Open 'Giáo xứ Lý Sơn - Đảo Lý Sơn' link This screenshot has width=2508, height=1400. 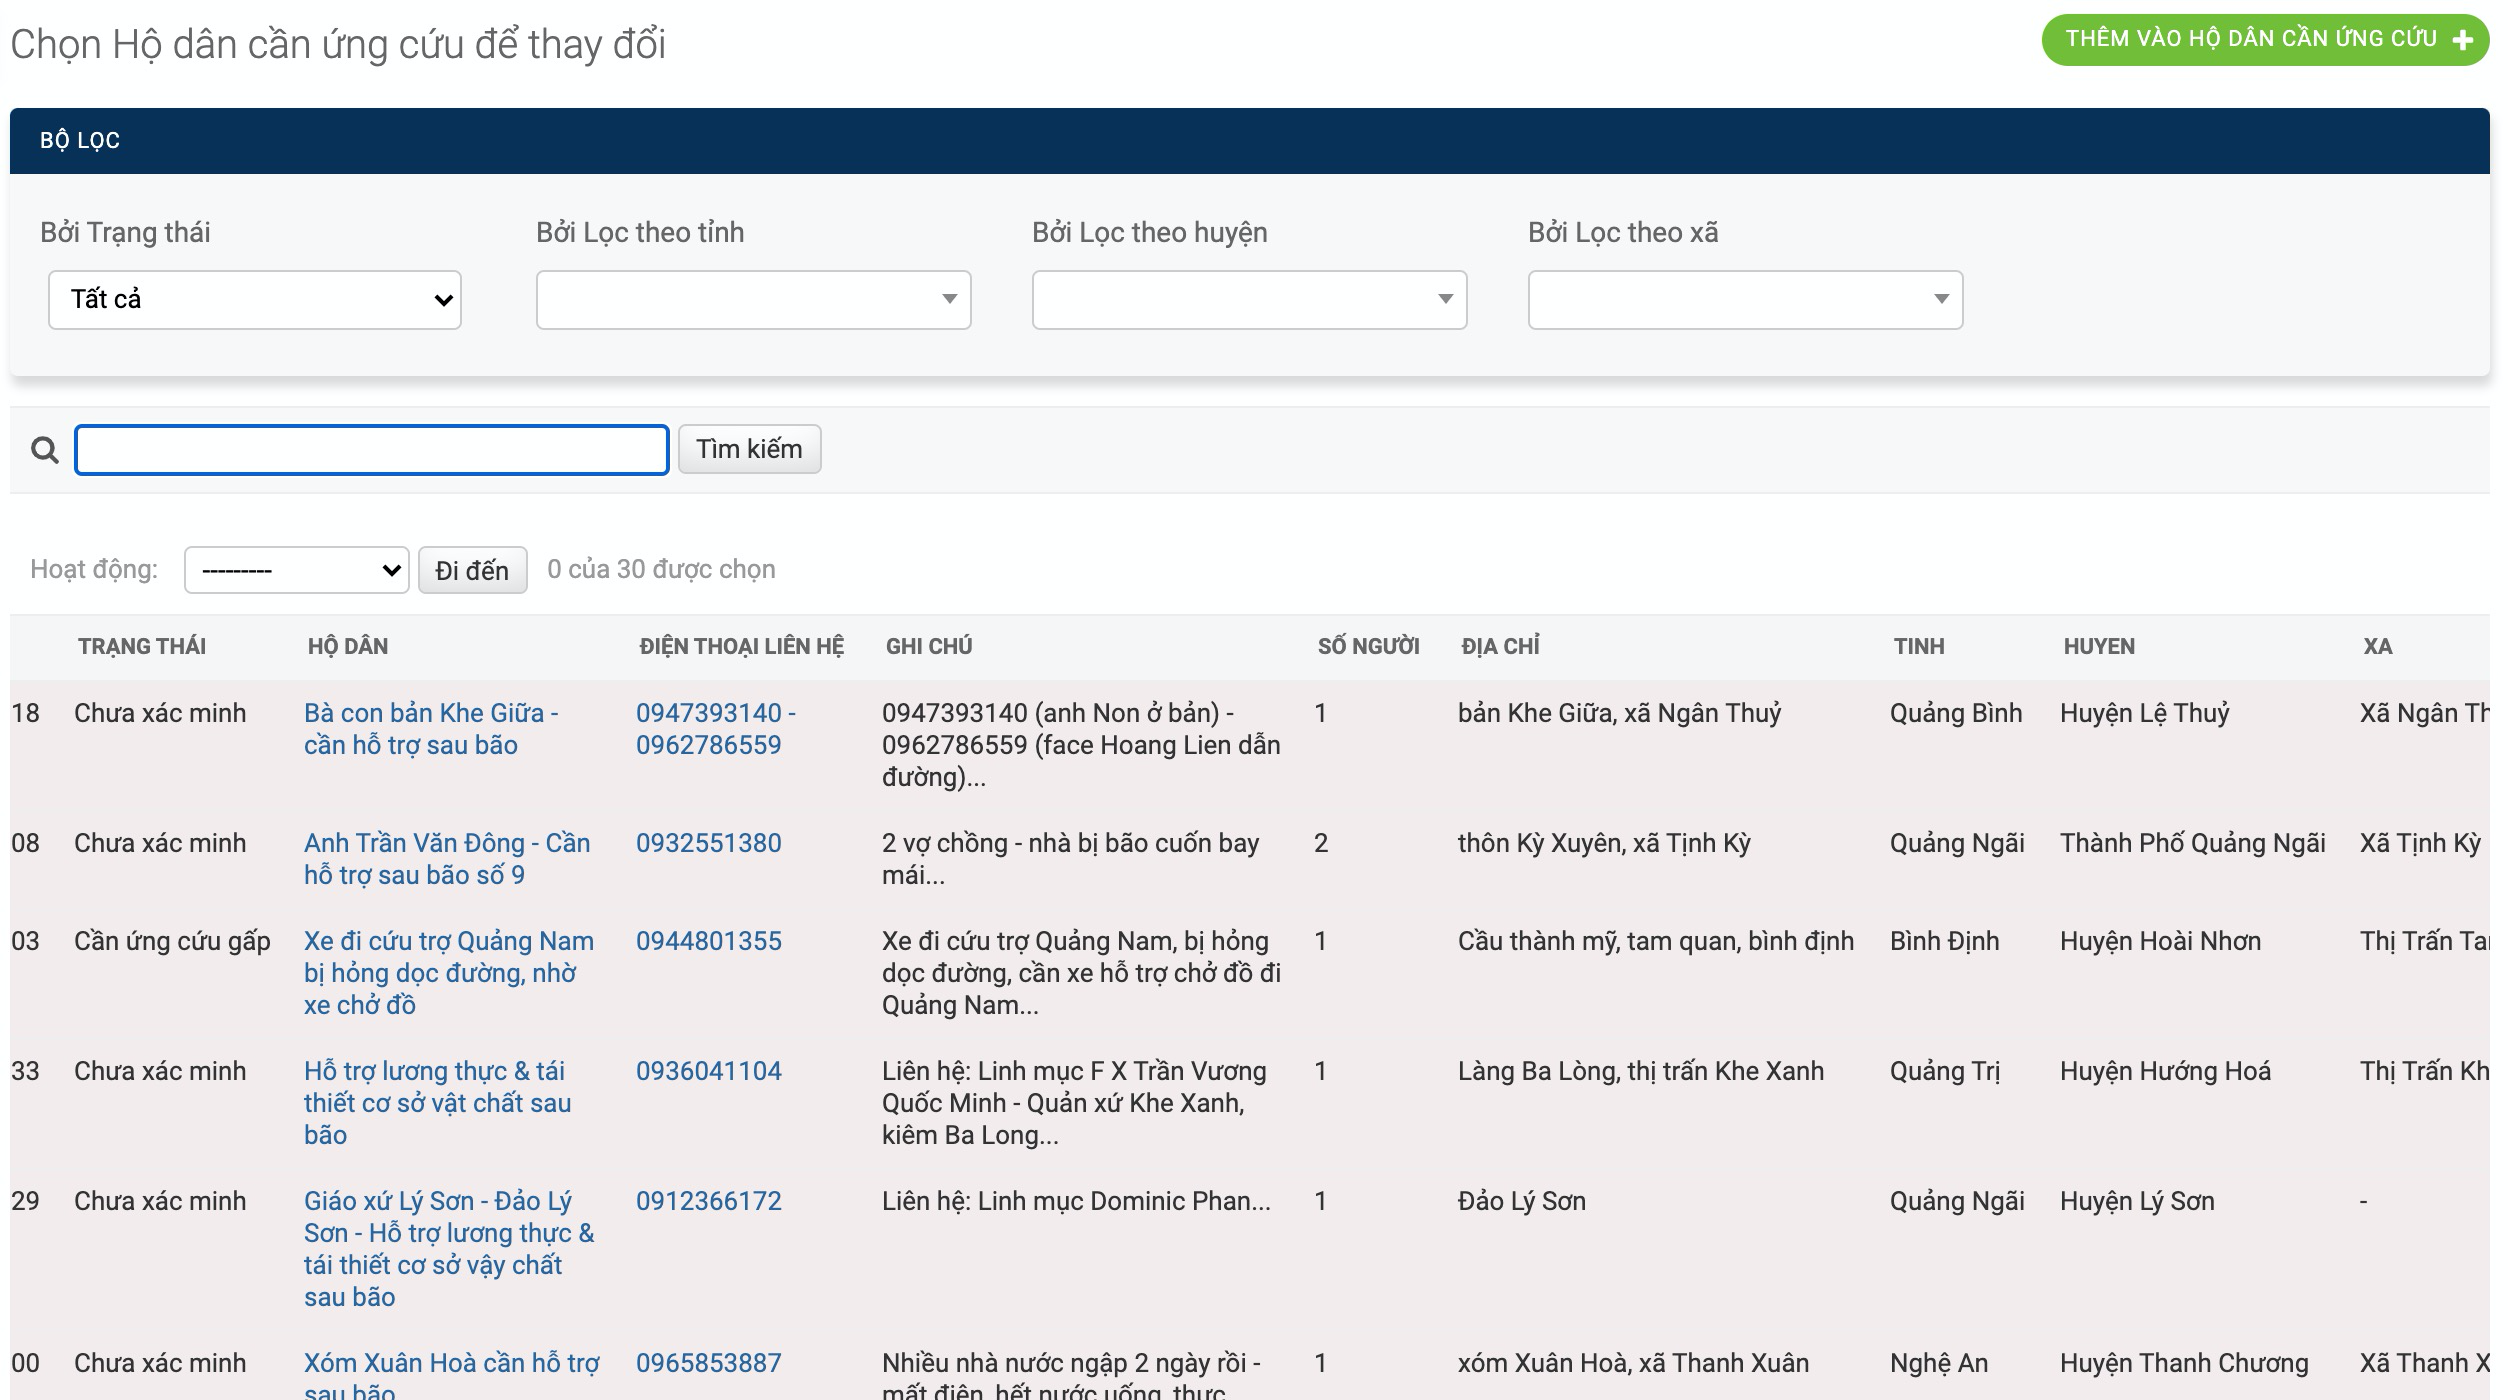[449, 1249]
